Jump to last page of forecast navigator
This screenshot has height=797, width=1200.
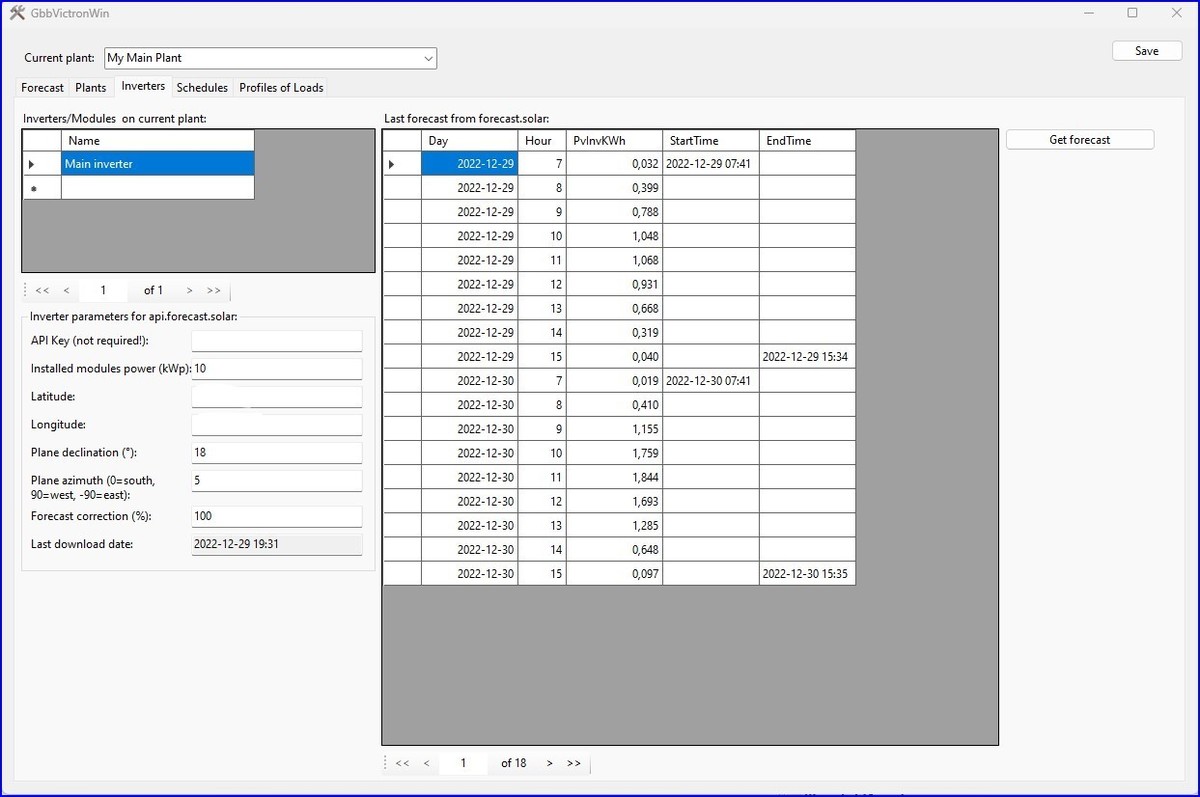573,763
